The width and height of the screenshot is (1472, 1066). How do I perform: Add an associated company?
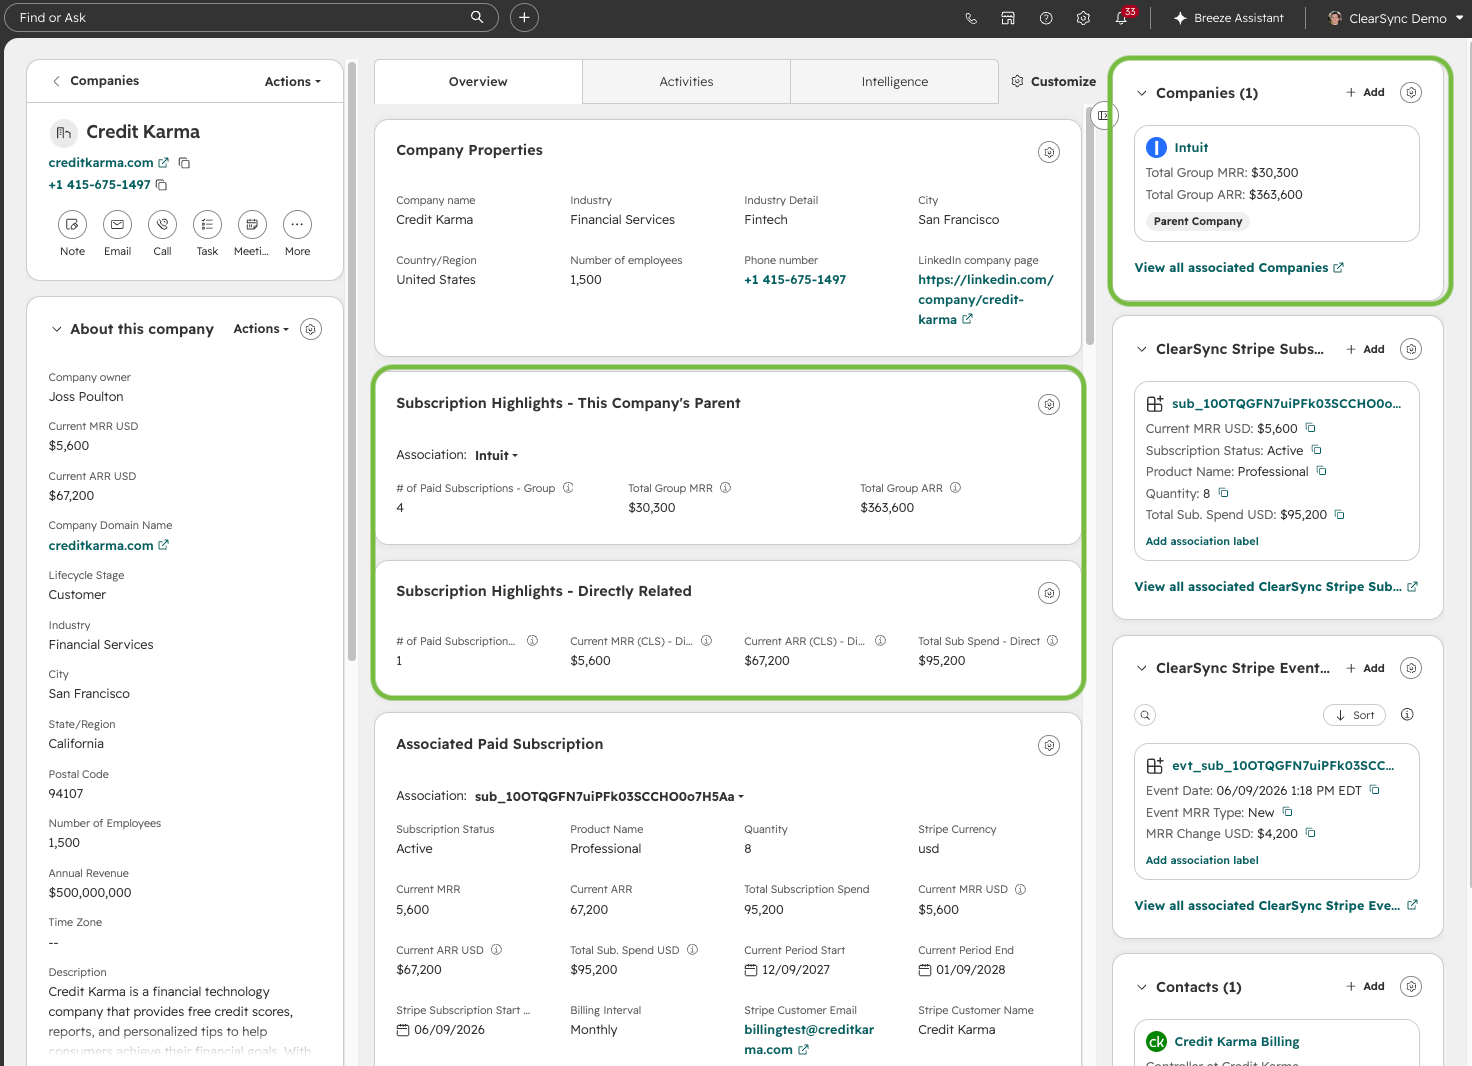tap(1365, 92)
